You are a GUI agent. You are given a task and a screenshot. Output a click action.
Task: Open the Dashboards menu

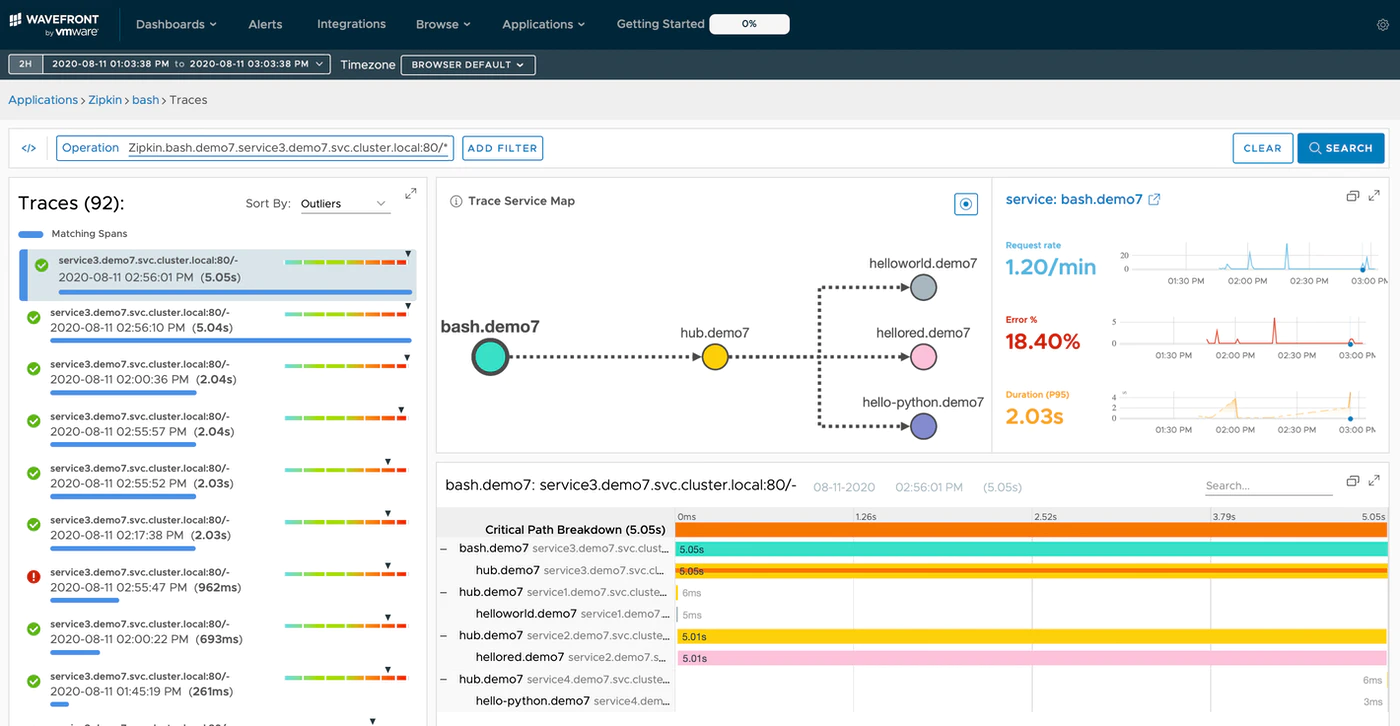coord(176,24)
